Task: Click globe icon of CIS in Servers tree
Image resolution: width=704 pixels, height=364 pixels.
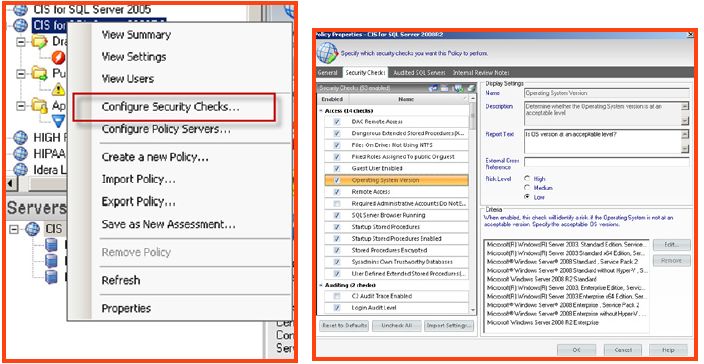Action: point(32,229)
